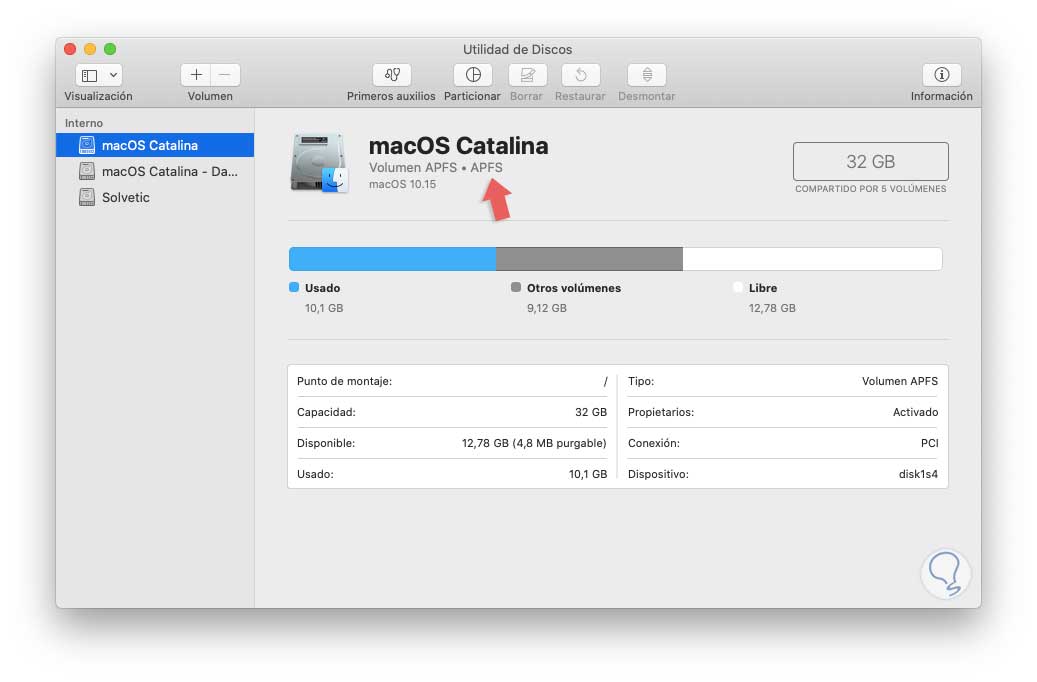Open the Visualización view dropdown
Viewport: 1037px width, 682px height.
[x=98, y=75]
